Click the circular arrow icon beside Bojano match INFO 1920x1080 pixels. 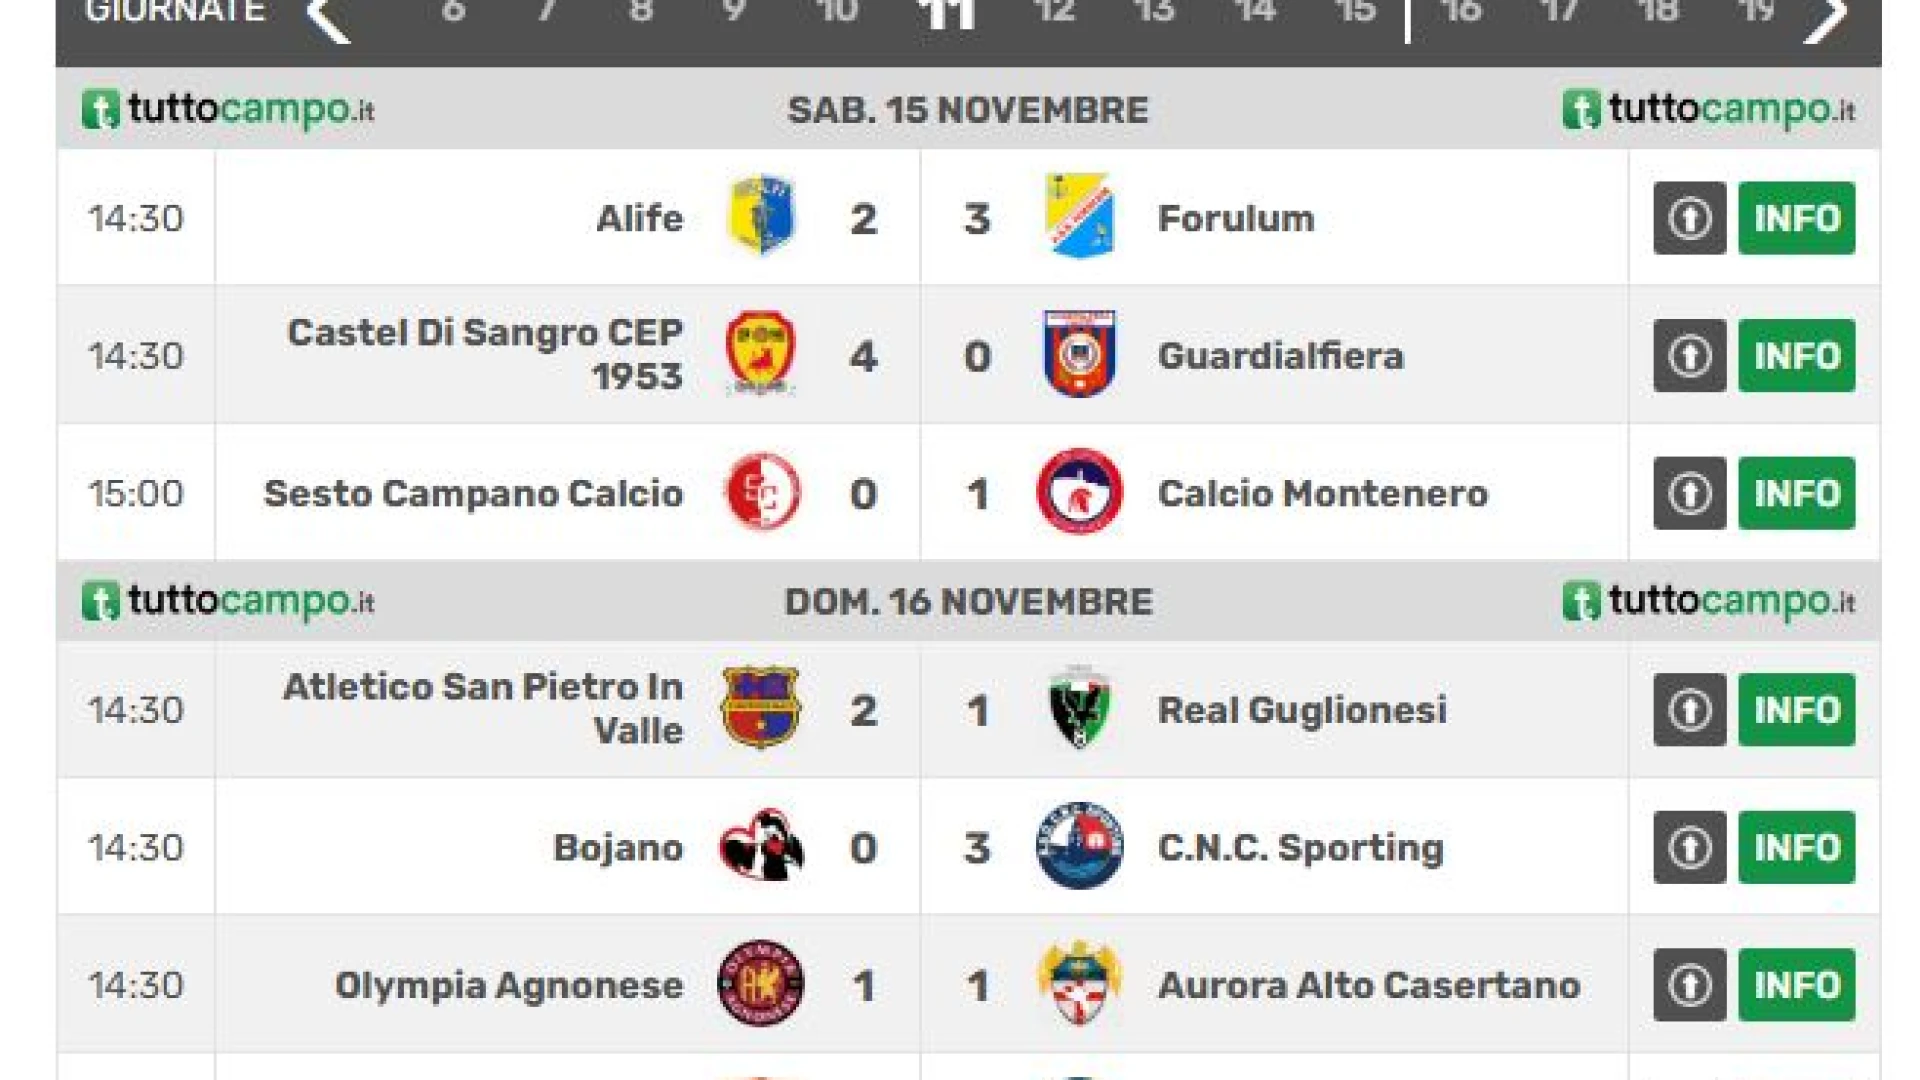(x=1689, y=847)
